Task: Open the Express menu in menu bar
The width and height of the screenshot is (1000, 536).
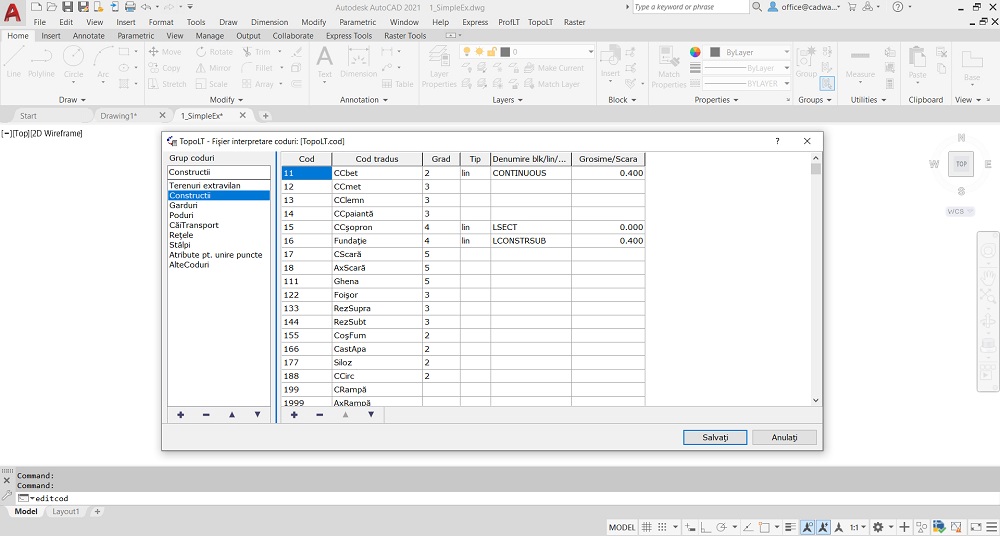Action: click(475, 22)
